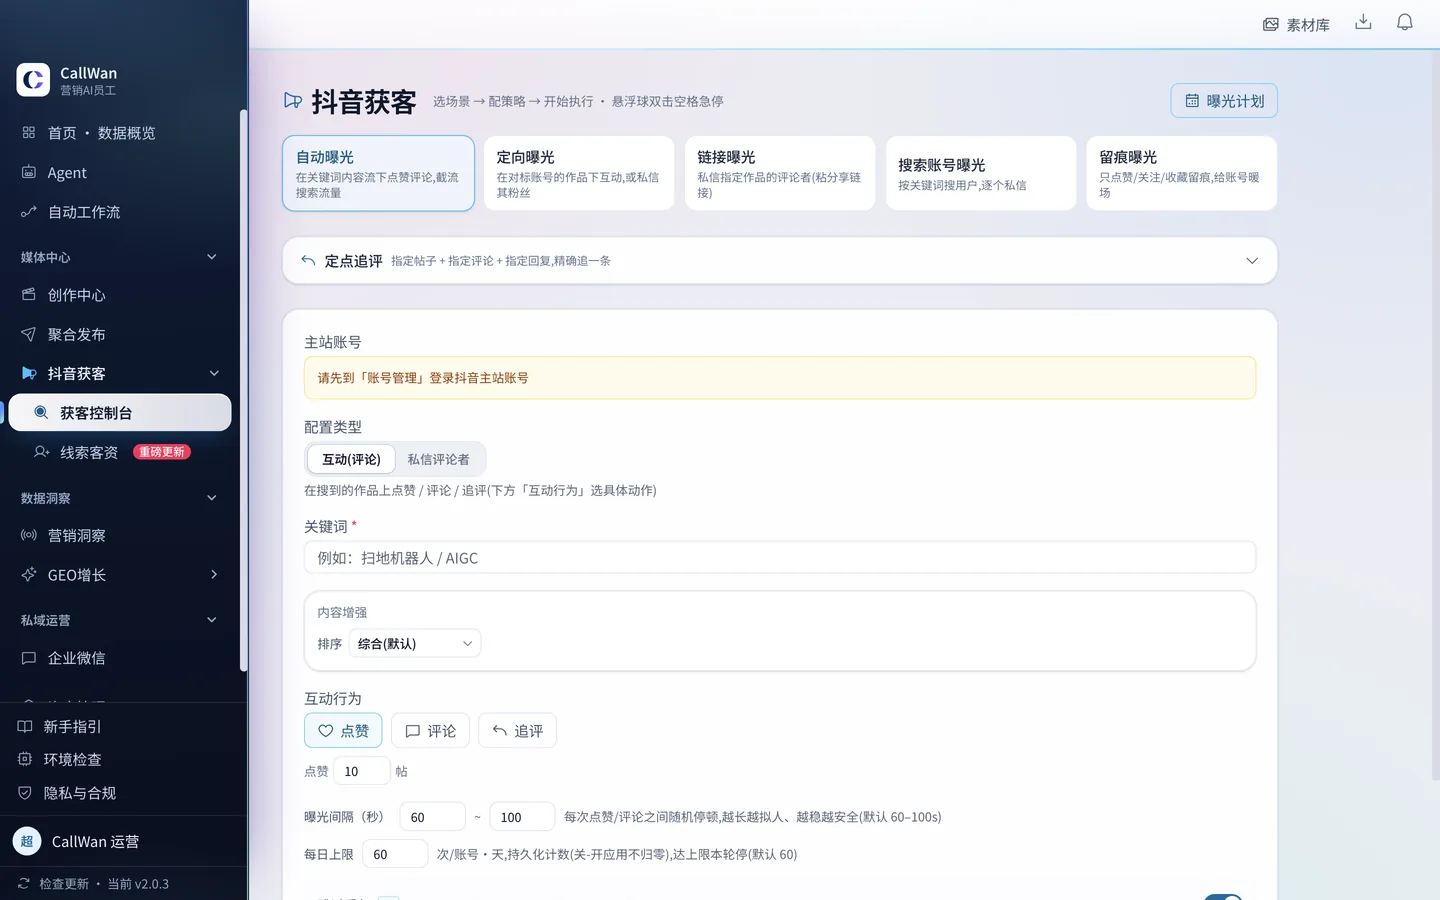Viewport: 1440px width, 900px height.
Task: Switch to the 链接曝光 tab
Action: (x=780, y=173)
